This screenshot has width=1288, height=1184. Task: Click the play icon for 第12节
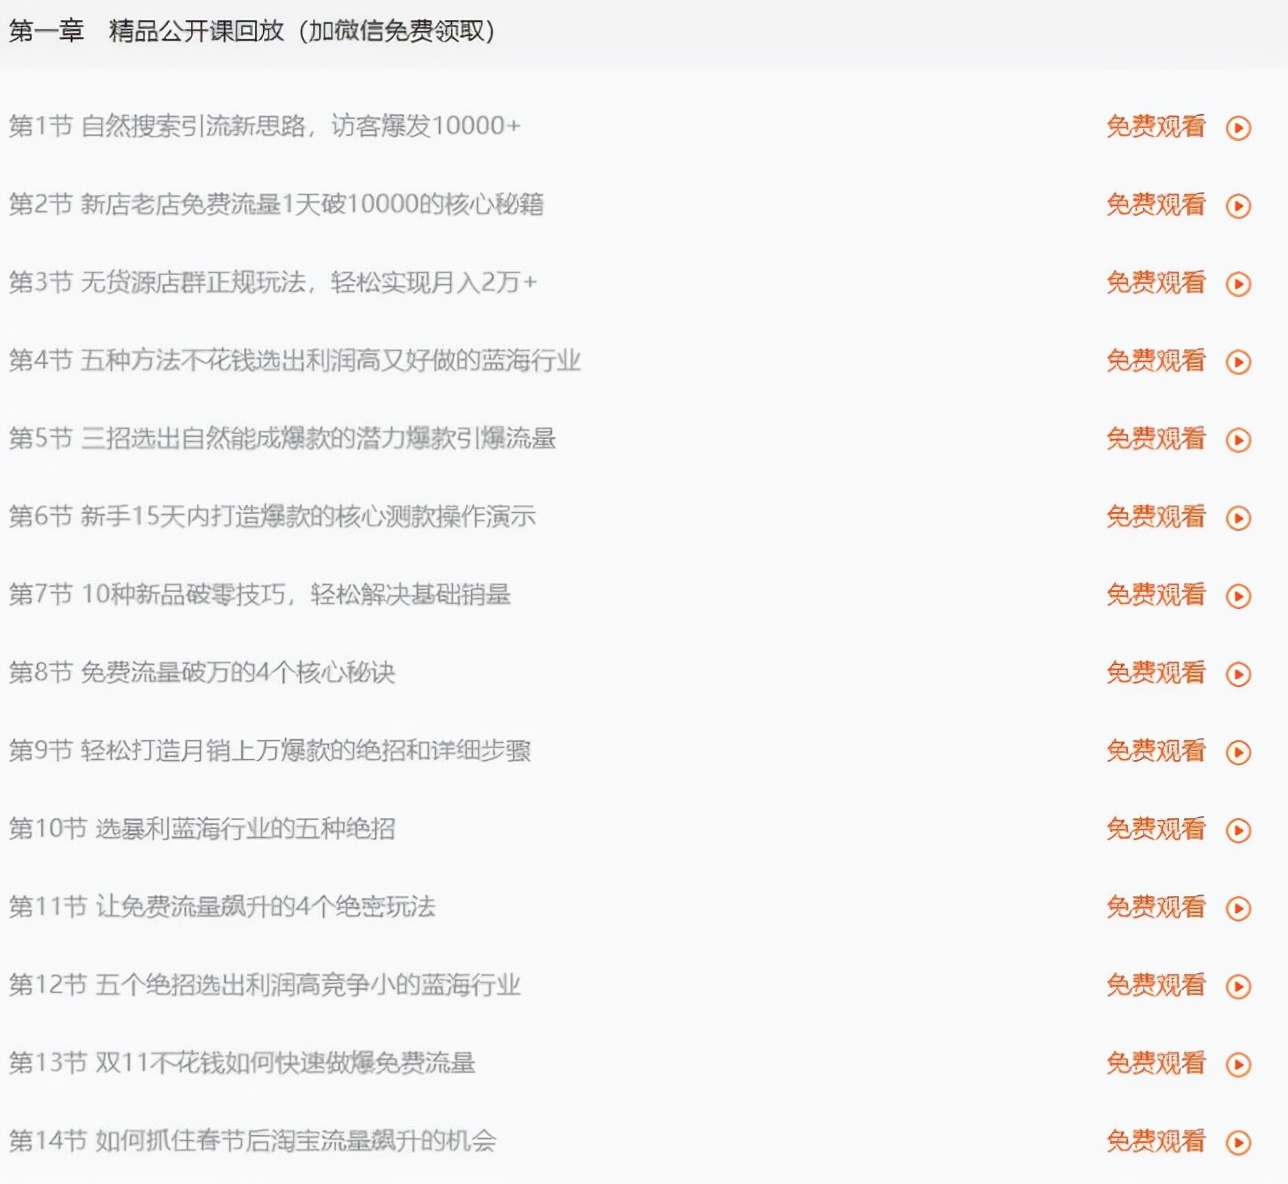pos(1238,986)
